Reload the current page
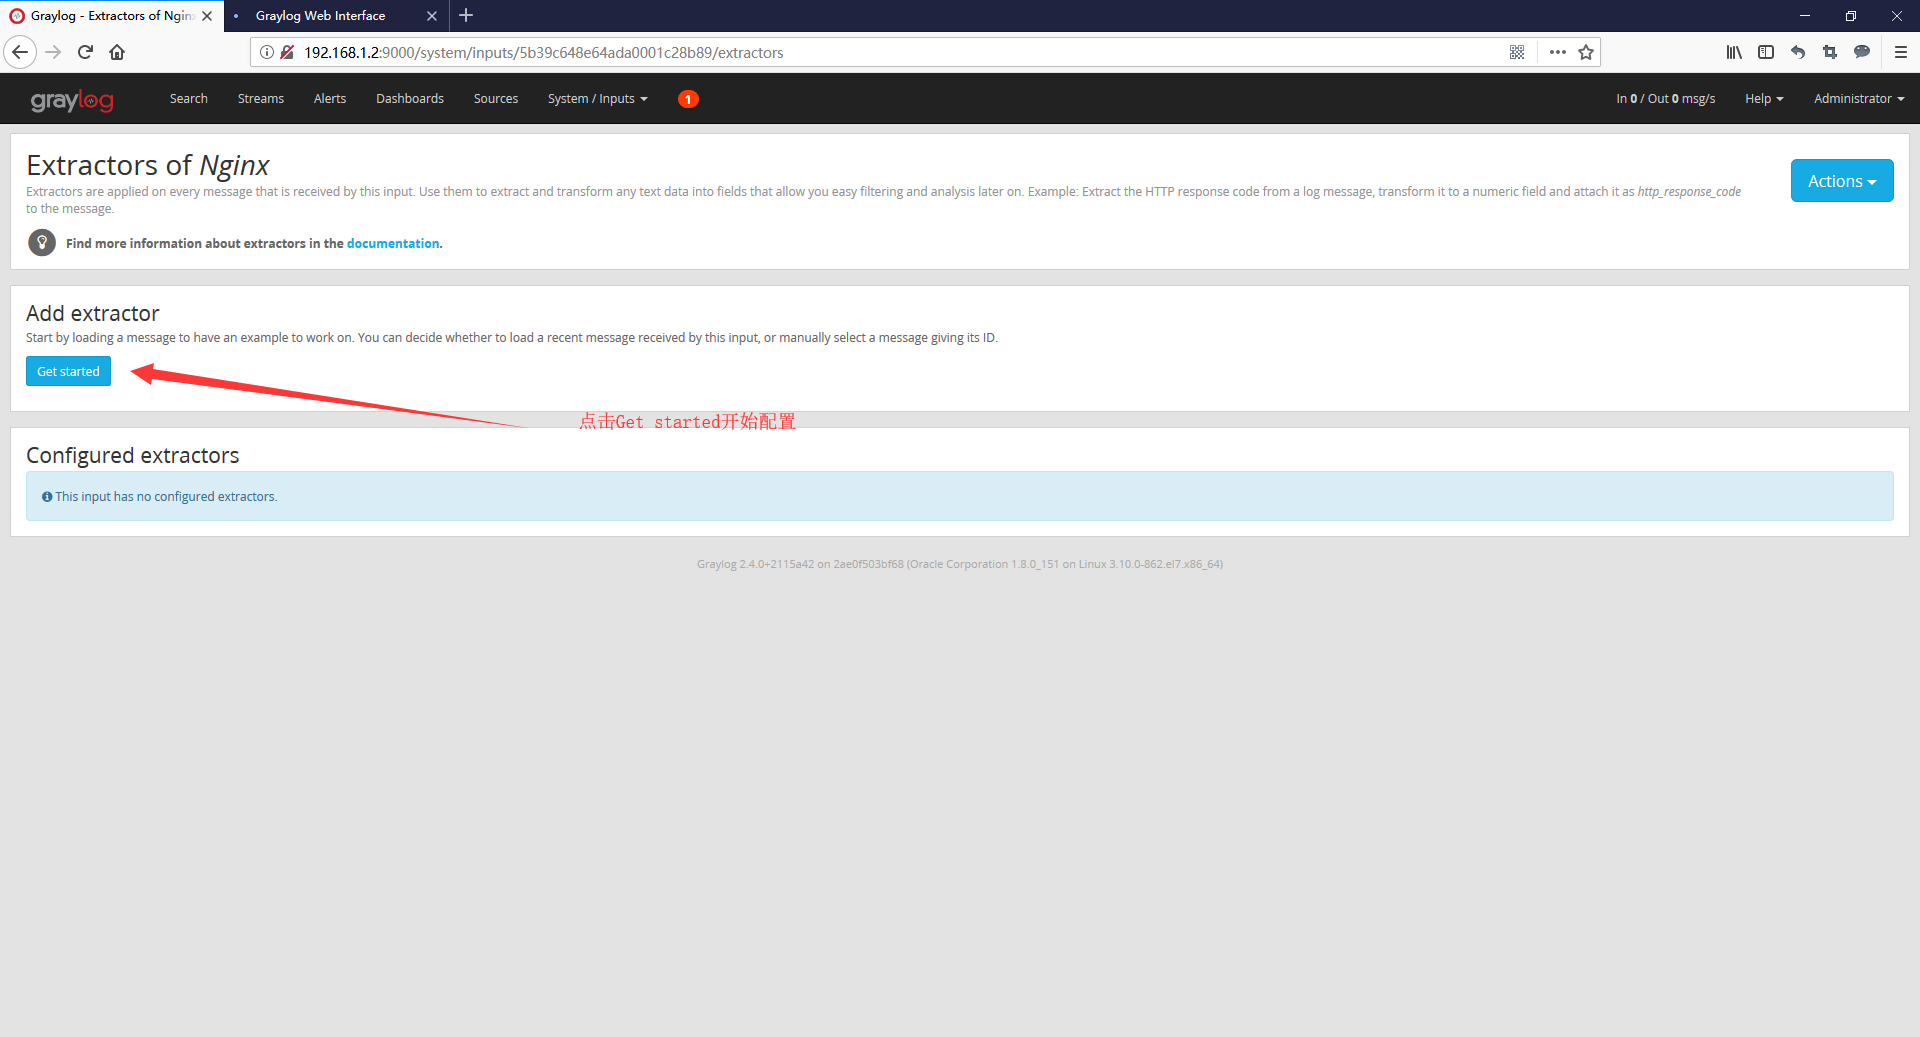 tap(85, 52)
